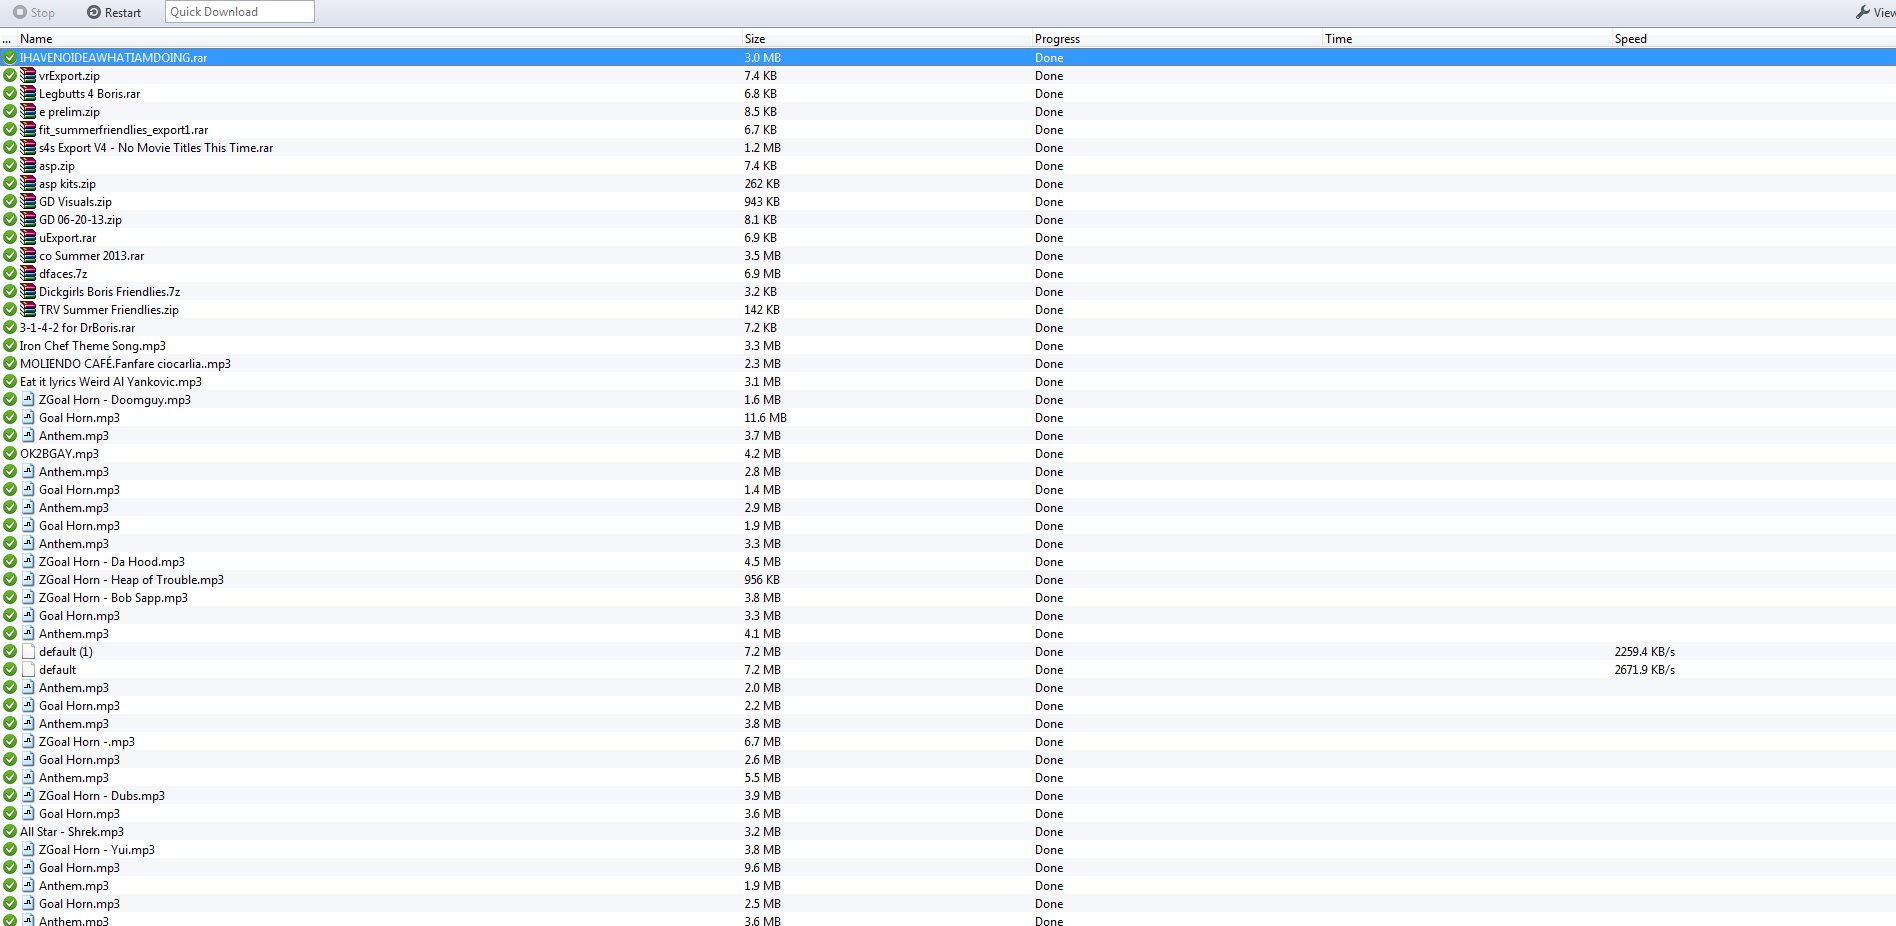
Task: Click the Restart button
Action: pyautogui.click(x=114, y=12)
